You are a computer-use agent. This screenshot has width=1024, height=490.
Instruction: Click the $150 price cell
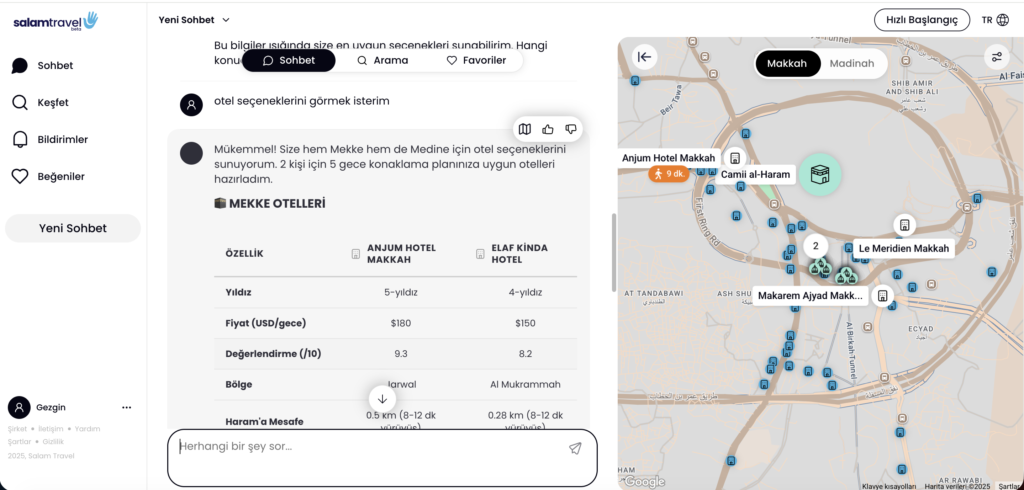point(525,323)
